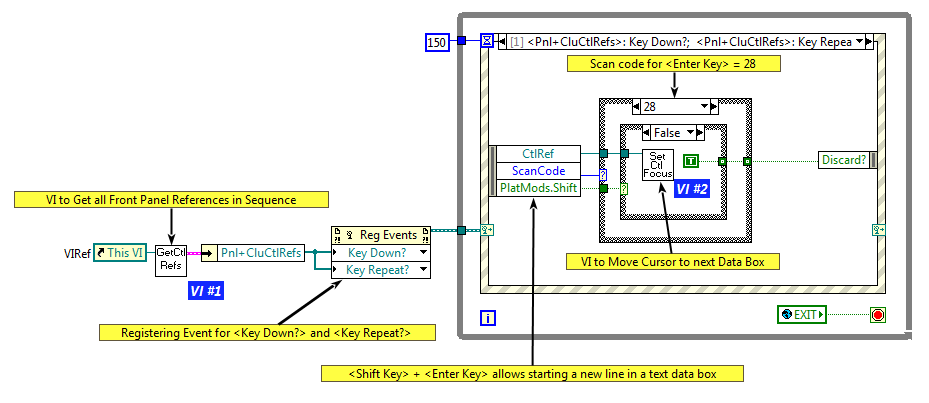
Task: Click the right dynamic event terminal
Action: (878, 230)
